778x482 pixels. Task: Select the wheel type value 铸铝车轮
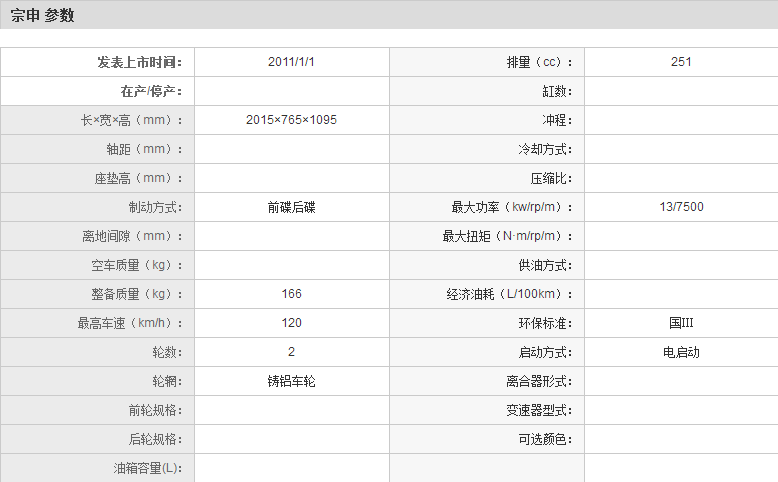point(291,381)
